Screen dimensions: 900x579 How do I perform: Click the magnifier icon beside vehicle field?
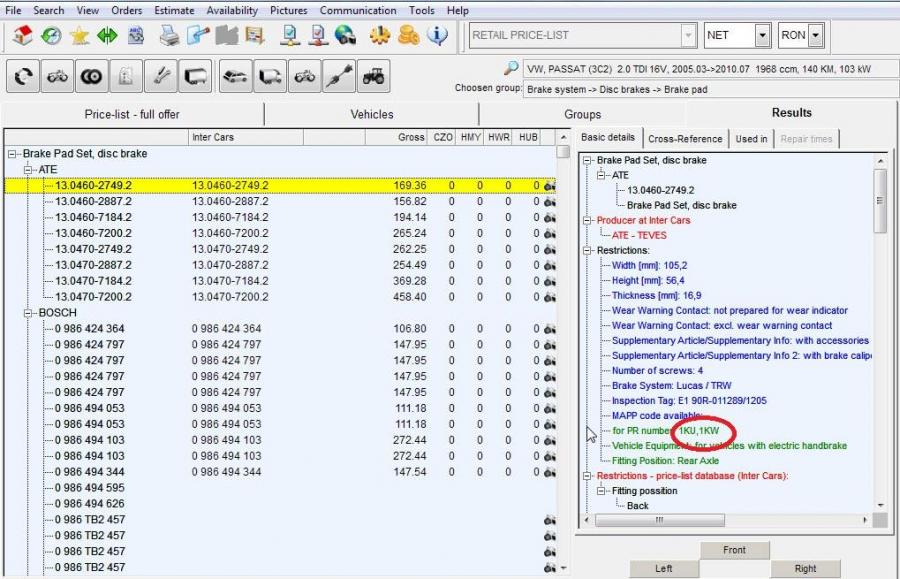pyautogui.click(x=511, y=68)
